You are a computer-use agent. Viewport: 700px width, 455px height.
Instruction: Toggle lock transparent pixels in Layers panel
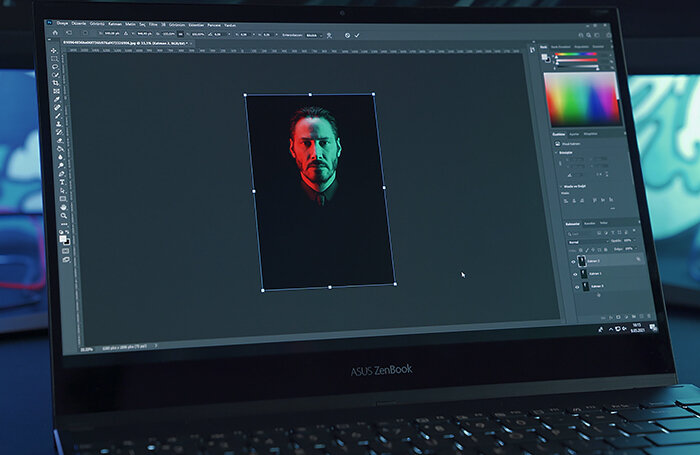tap(581, 250)
